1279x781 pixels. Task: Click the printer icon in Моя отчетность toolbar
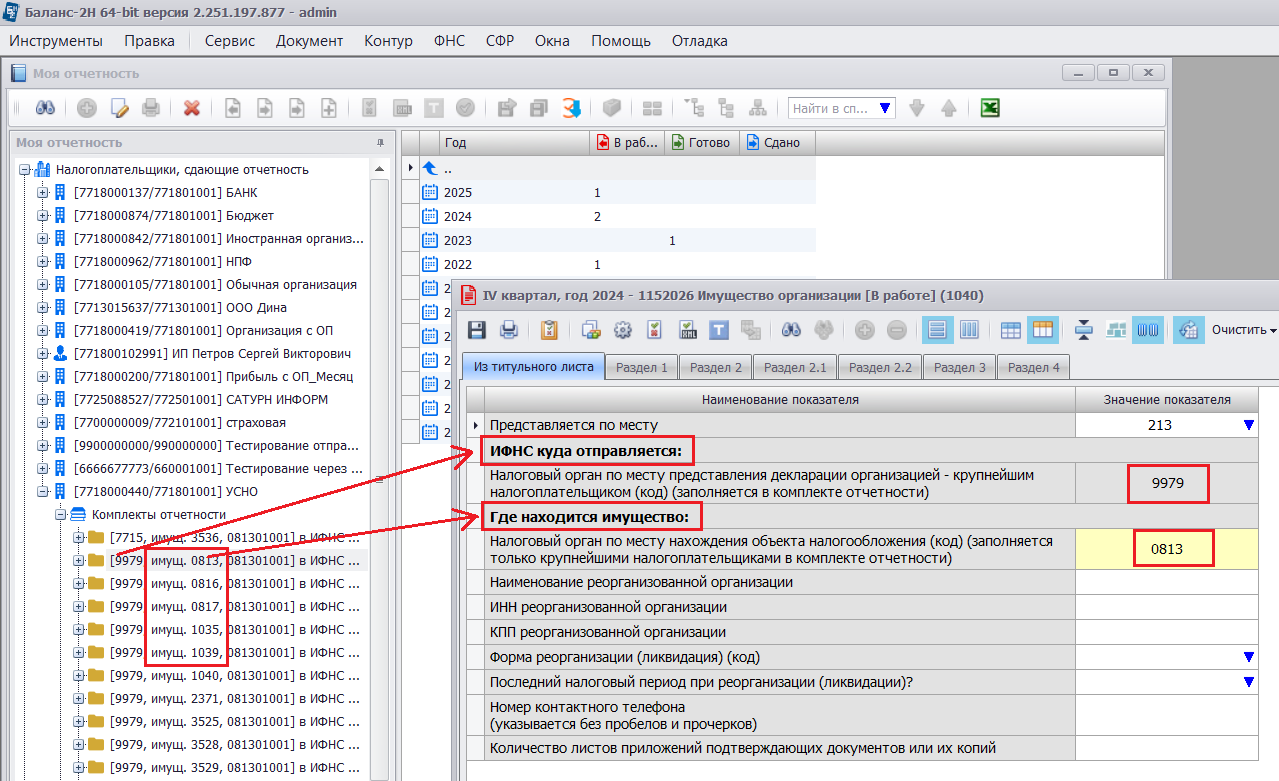coord(151,108)
